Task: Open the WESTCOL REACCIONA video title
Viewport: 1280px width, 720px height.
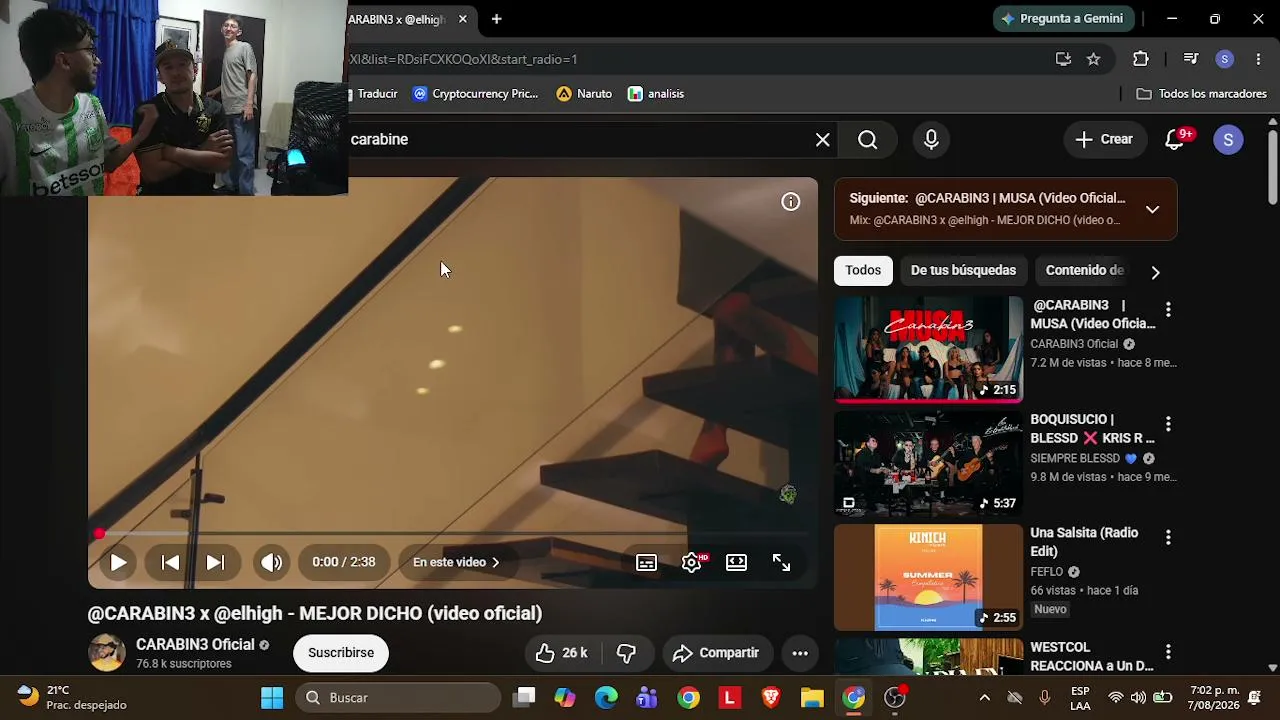Action: click(1092, 656)
